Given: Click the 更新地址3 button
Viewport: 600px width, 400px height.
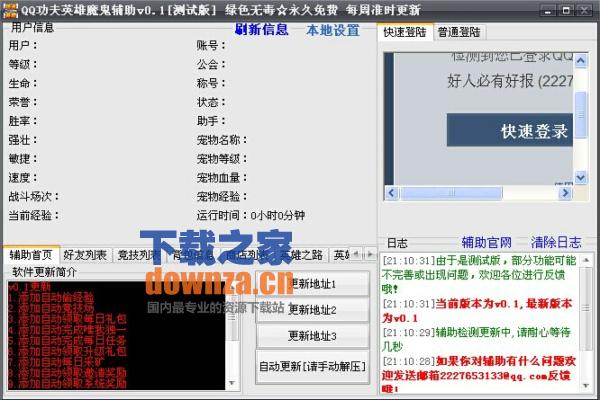Looking at the screenshot, I should (x=312, y=336).
